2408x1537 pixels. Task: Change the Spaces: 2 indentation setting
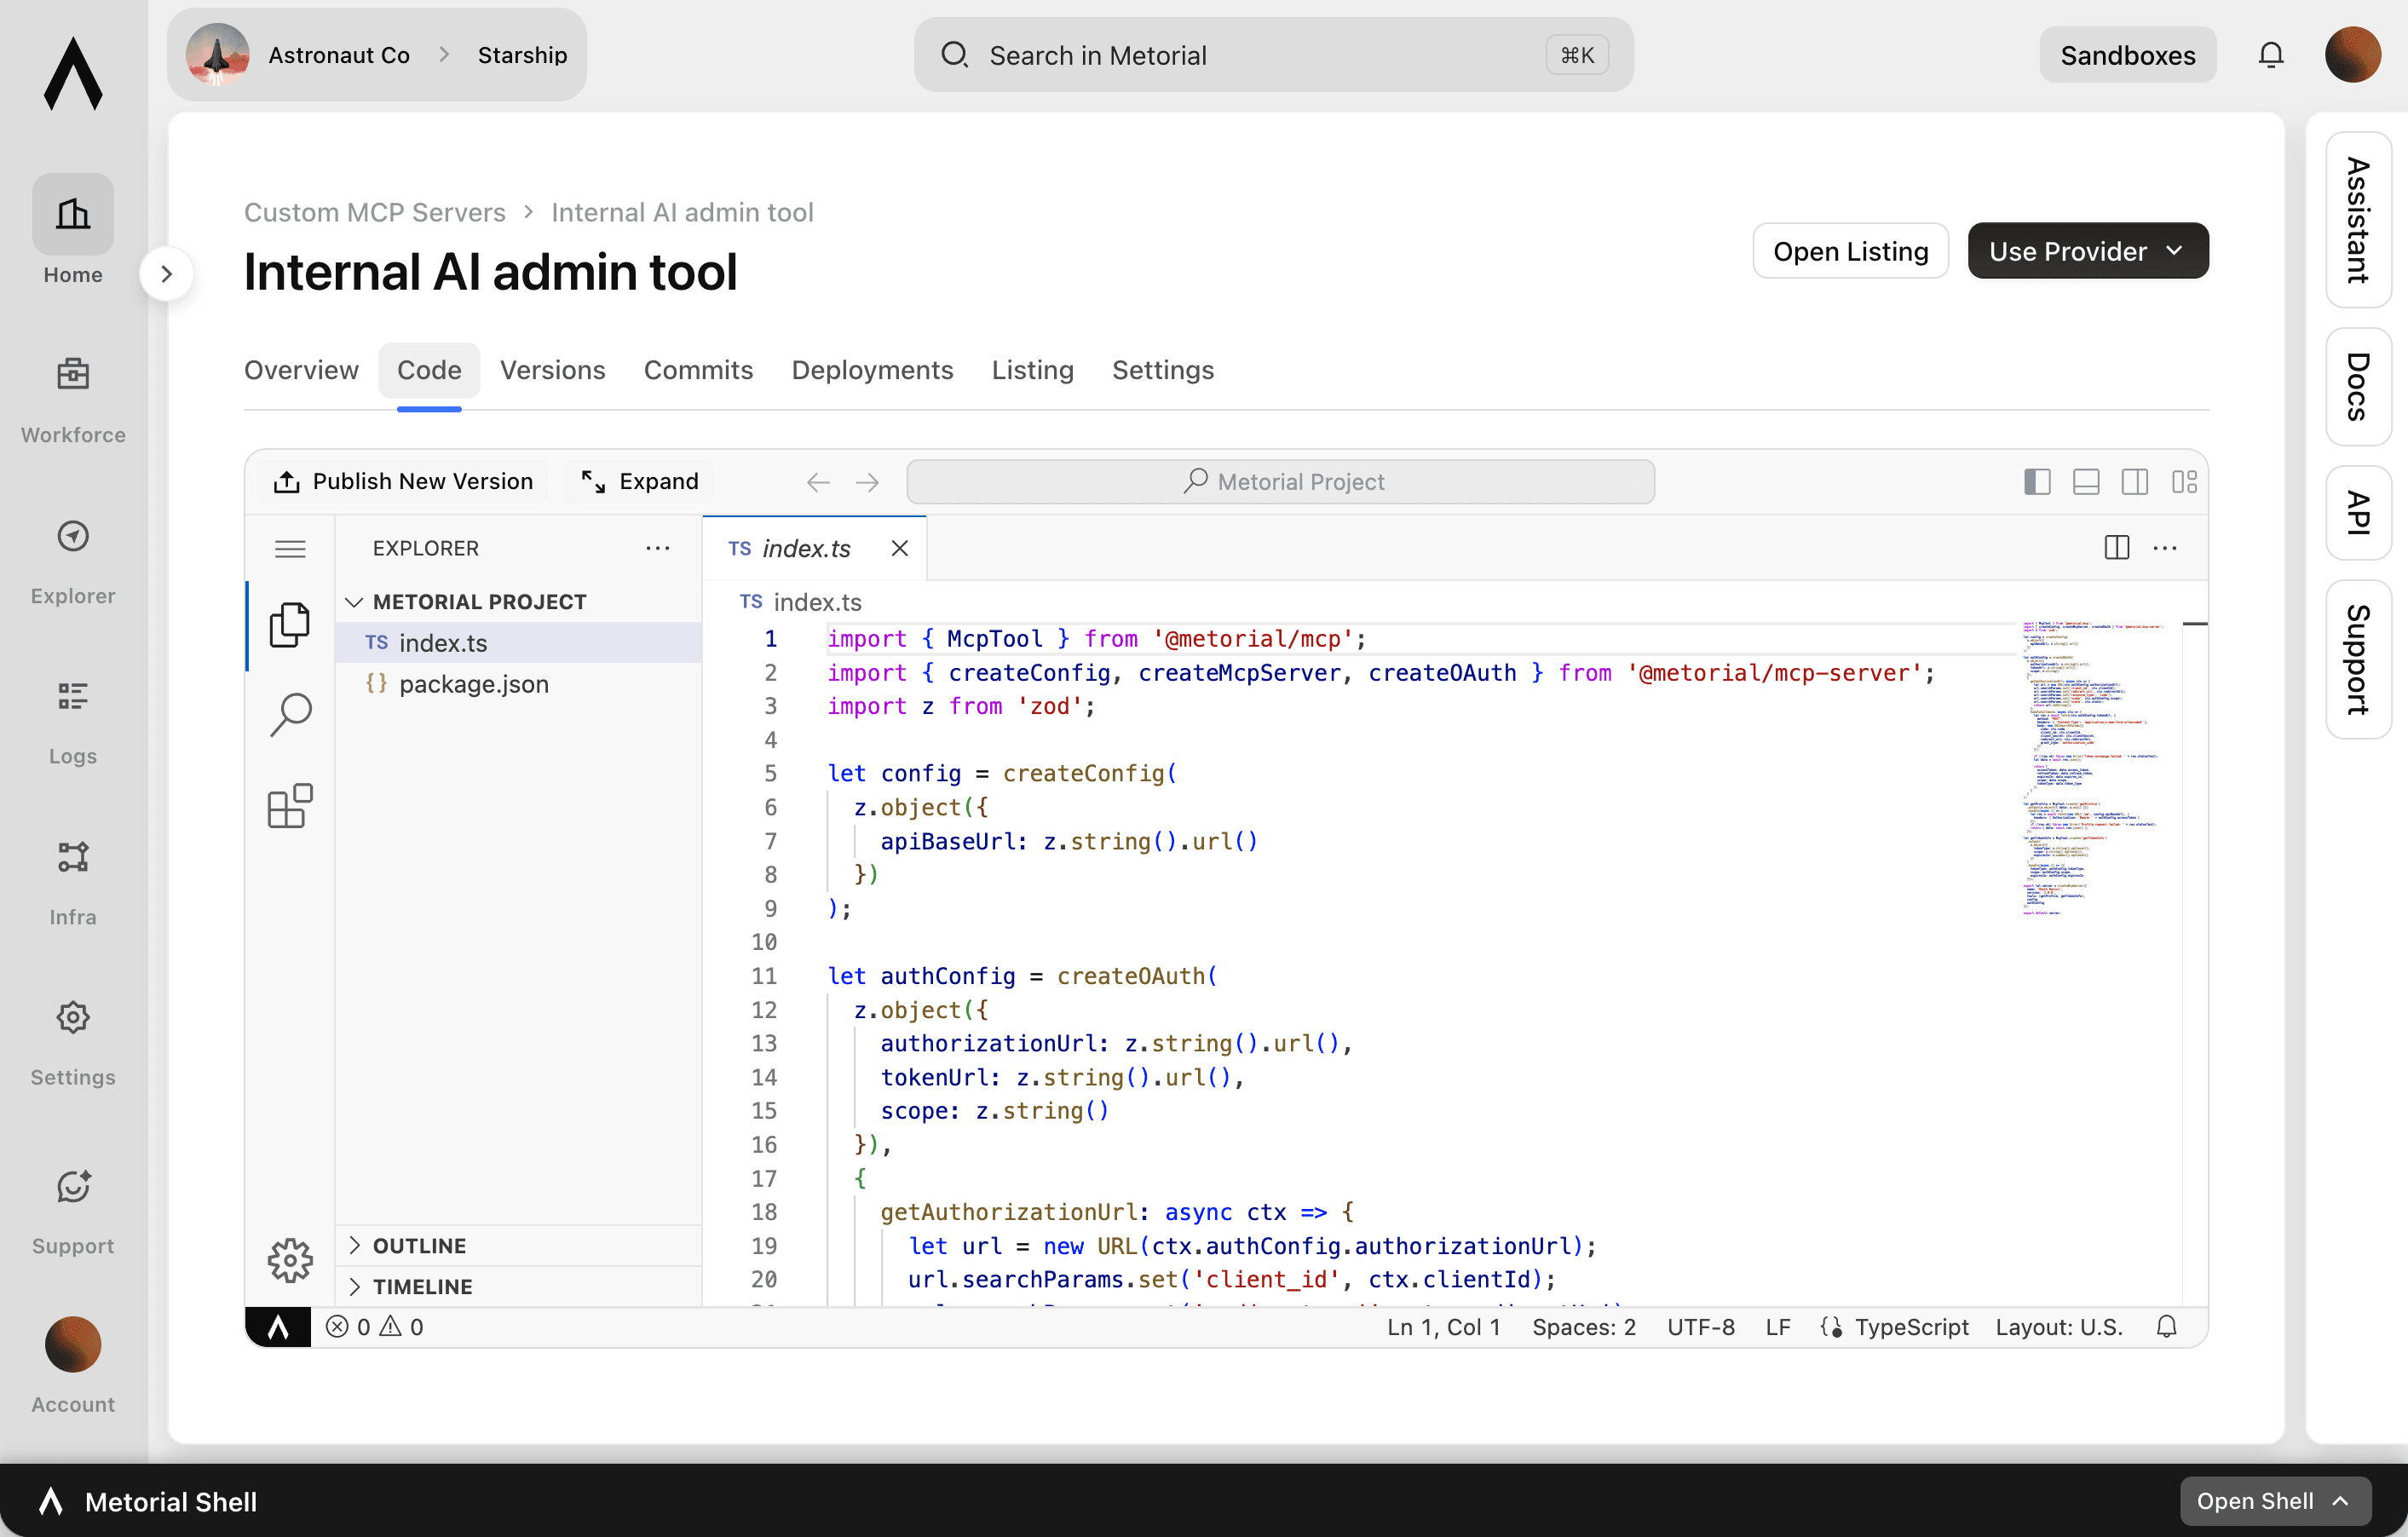click(x=1584, y=1327)
